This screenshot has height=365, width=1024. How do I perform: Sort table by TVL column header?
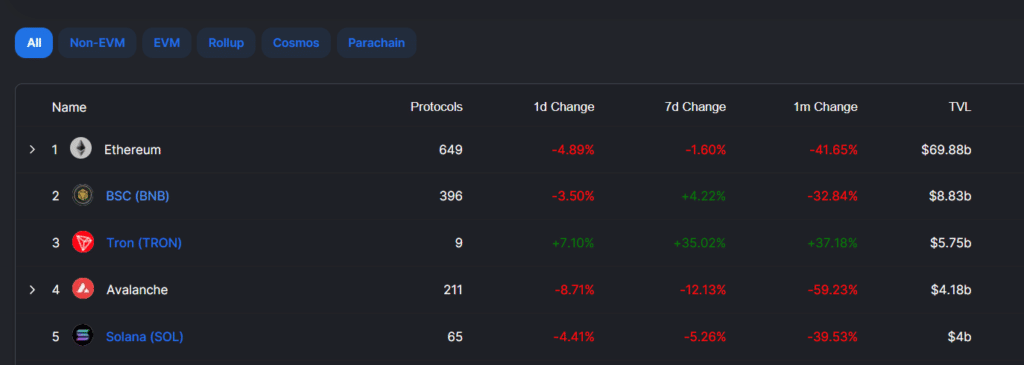tap(960, 107)
